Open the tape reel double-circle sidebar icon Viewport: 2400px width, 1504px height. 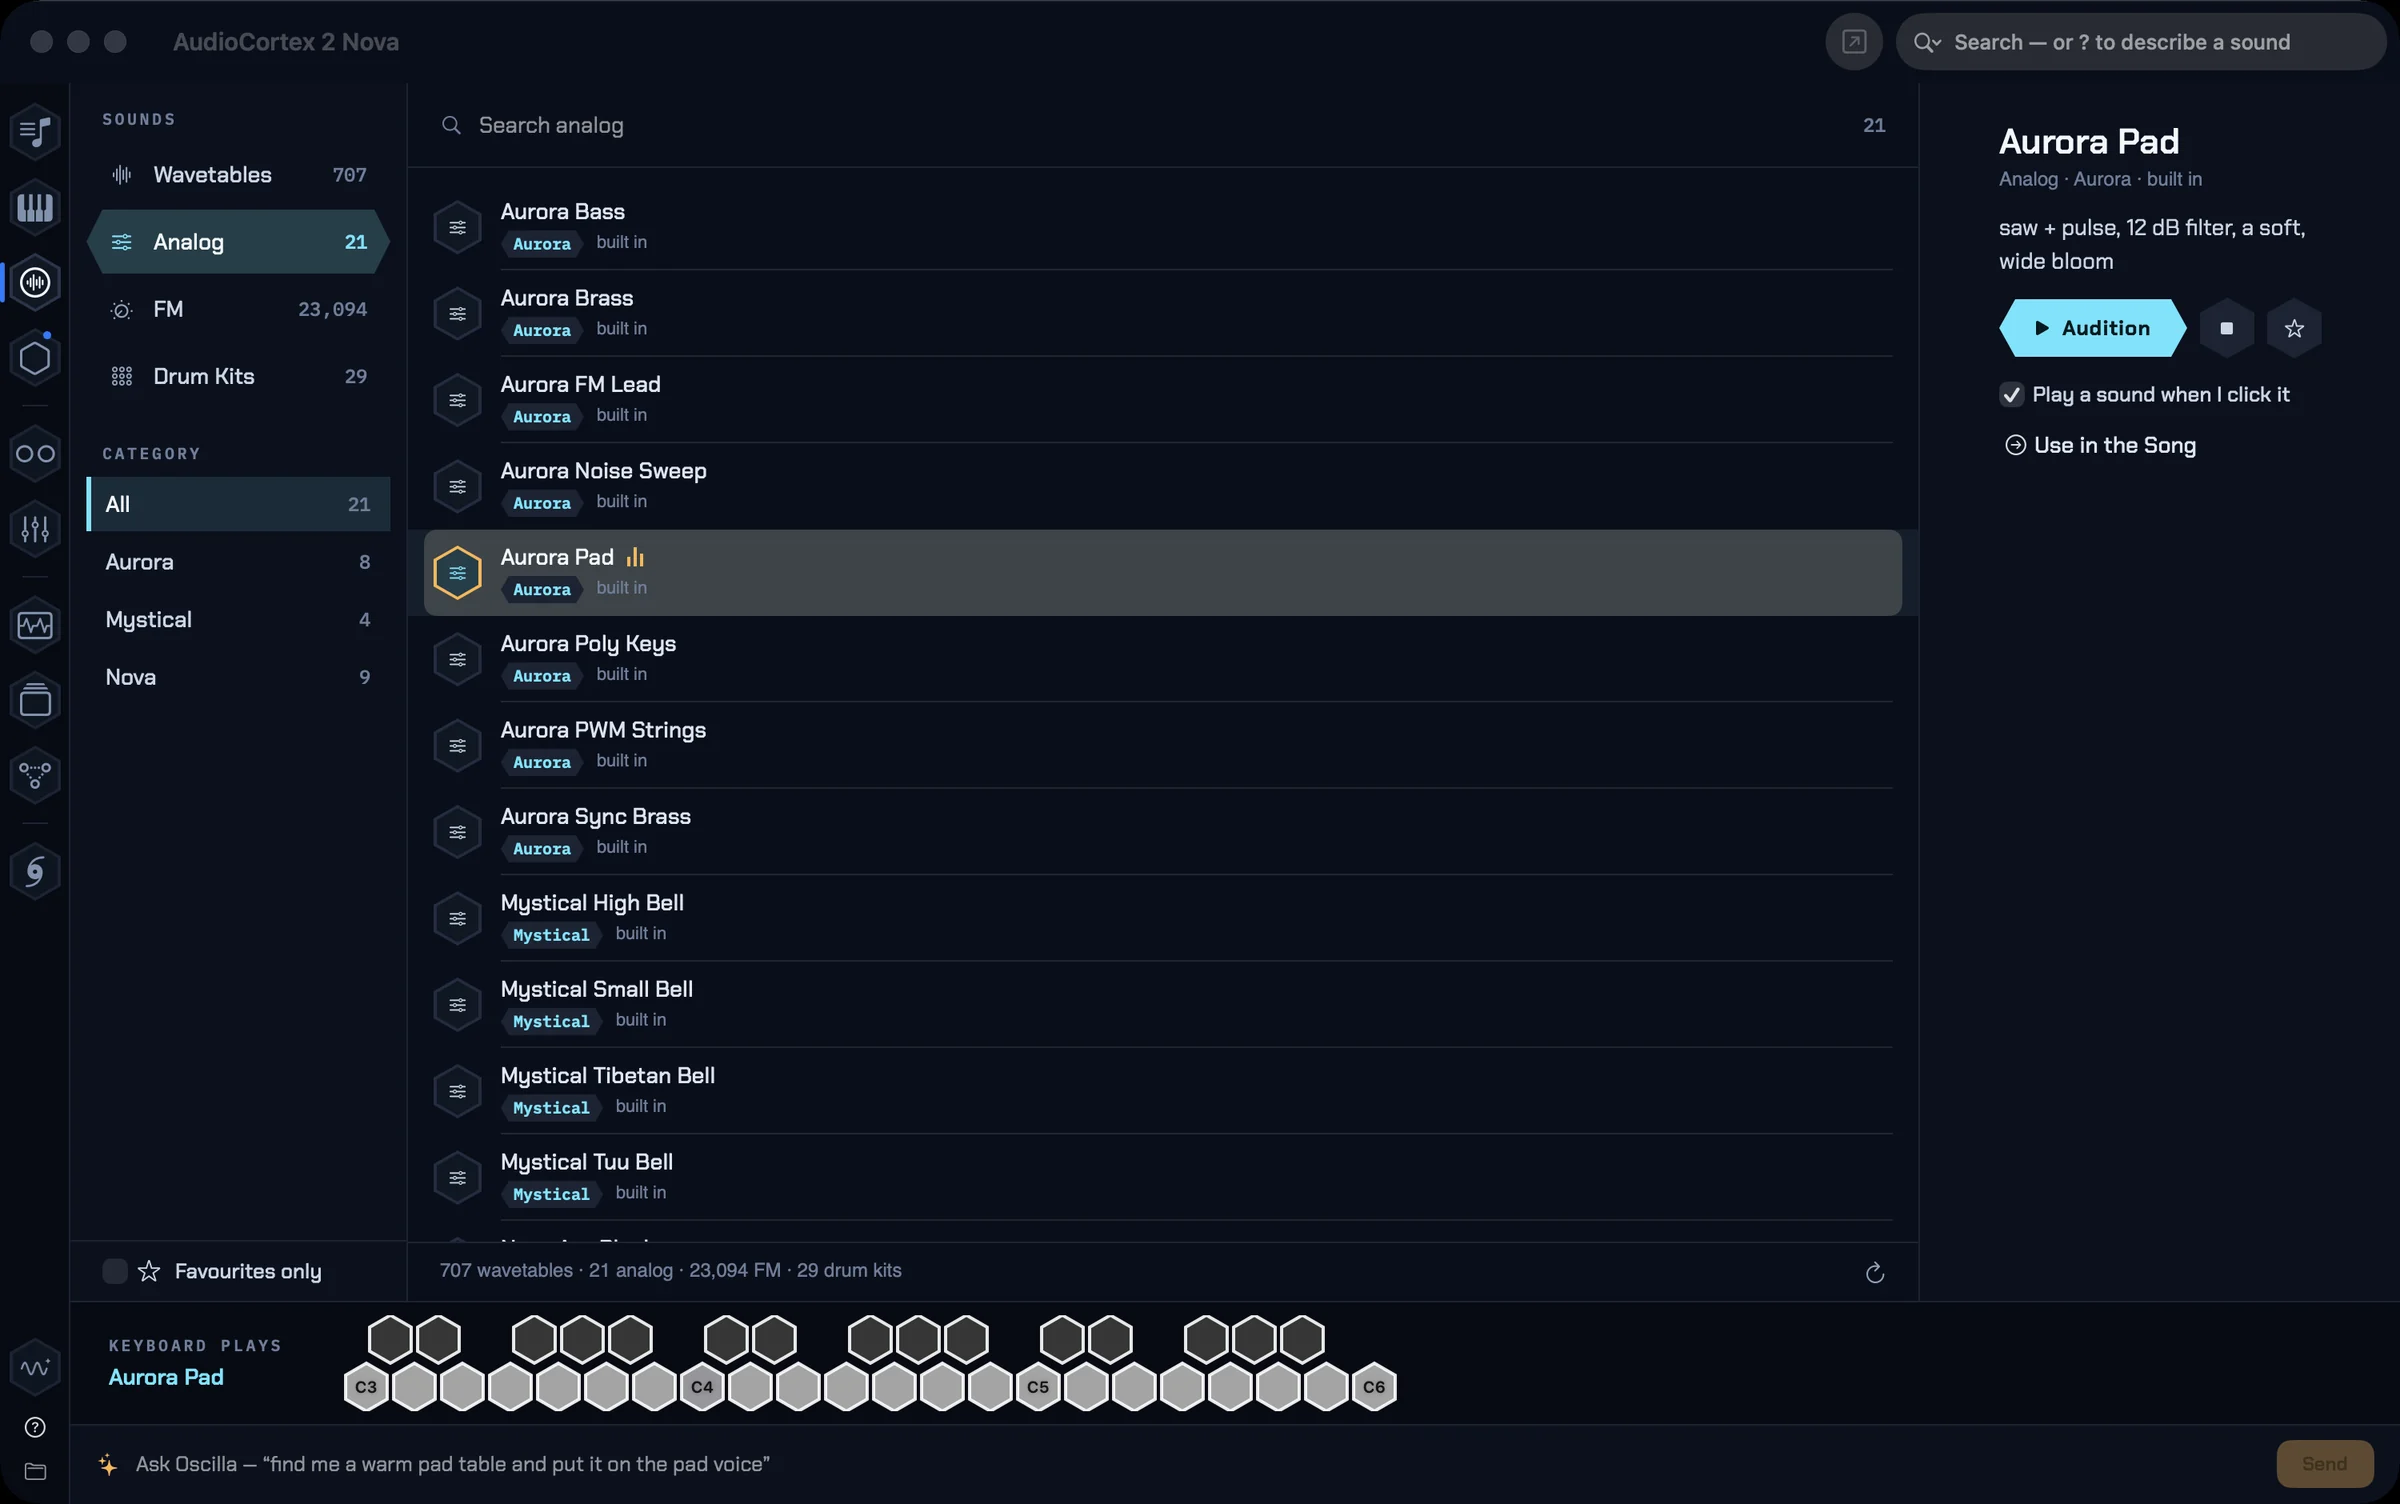[35, 454]
